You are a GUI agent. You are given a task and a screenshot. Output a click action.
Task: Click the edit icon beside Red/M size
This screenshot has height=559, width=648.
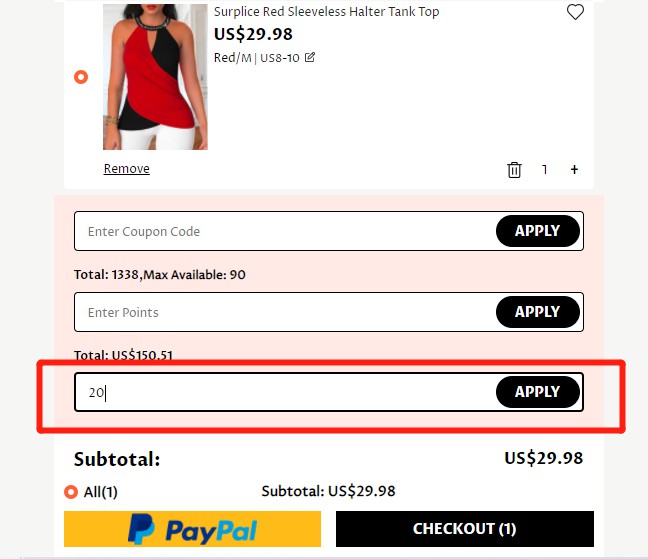[x=310, y=57]
